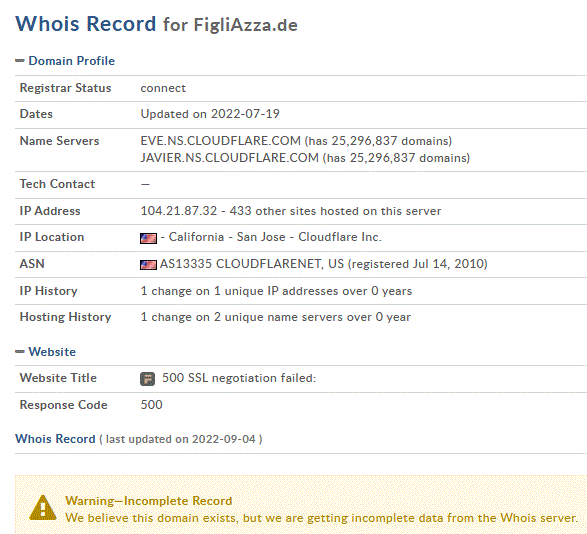
Task: Open the 433 other sites hosted link
Action: pyautogui.click(x=335, y=211)
